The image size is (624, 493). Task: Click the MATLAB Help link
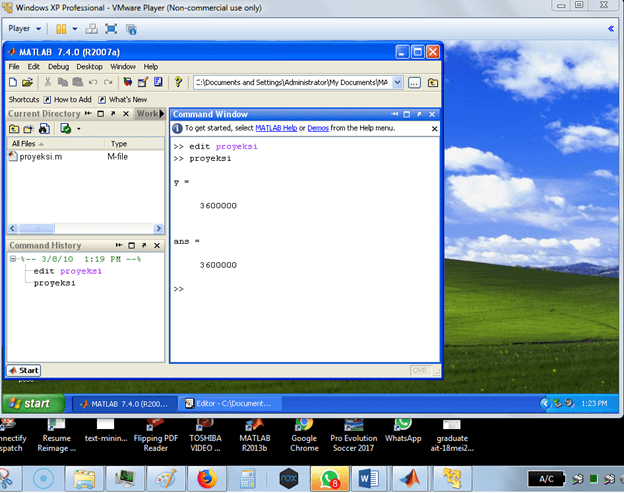point(275,128)
